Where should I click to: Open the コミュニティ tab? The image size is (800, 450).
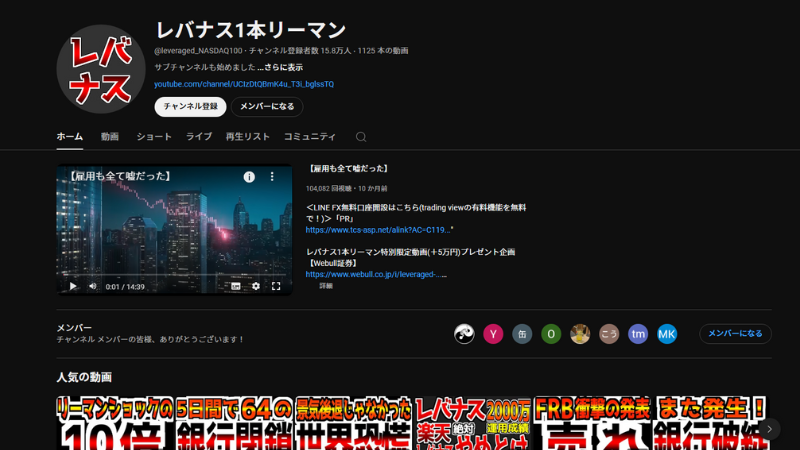[x=310, y=137]
